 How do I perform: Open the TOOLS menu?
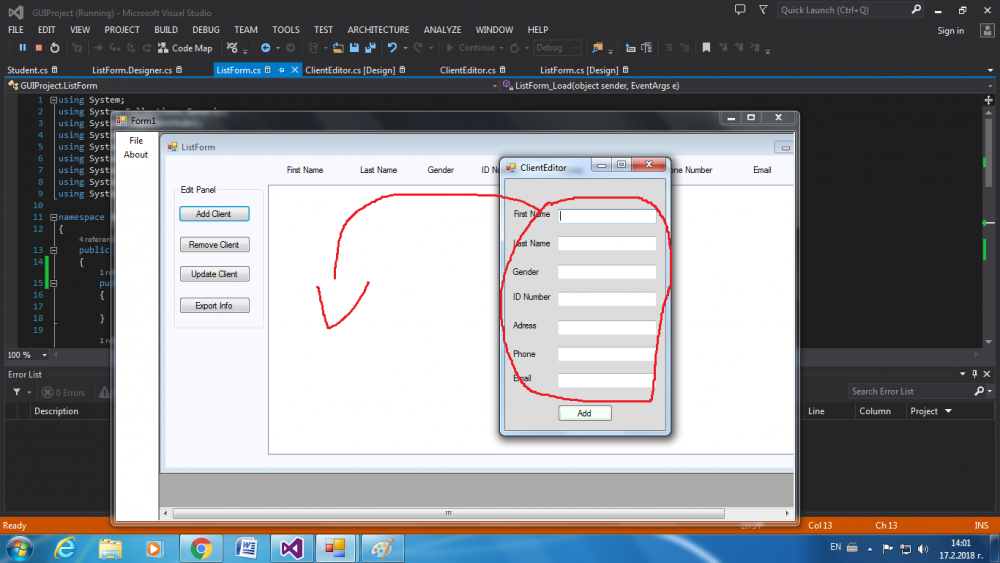[286, 30]
